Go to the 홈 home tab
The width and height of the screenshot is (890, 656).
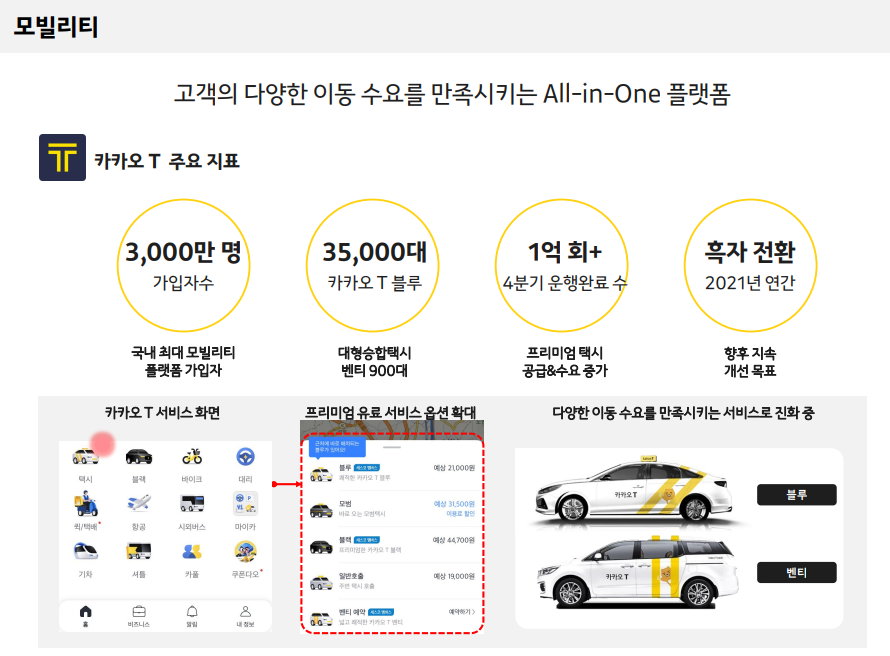click(85, 615)
